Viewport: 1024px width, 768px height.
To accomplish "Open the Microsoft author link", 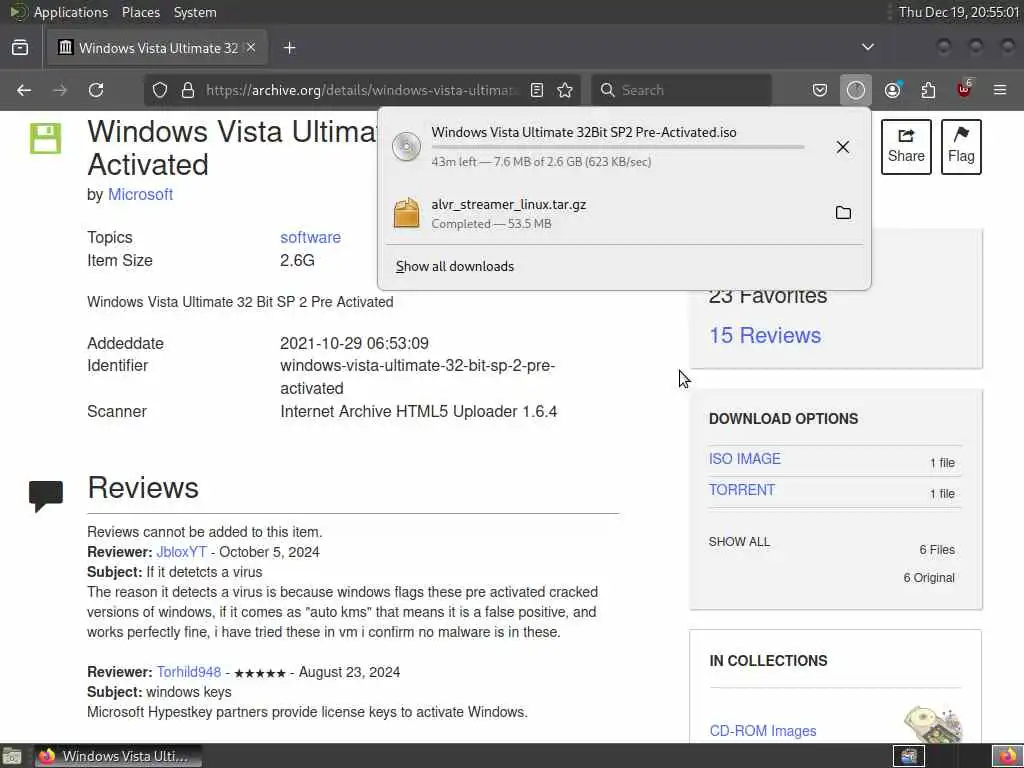I will coord(140,195).
